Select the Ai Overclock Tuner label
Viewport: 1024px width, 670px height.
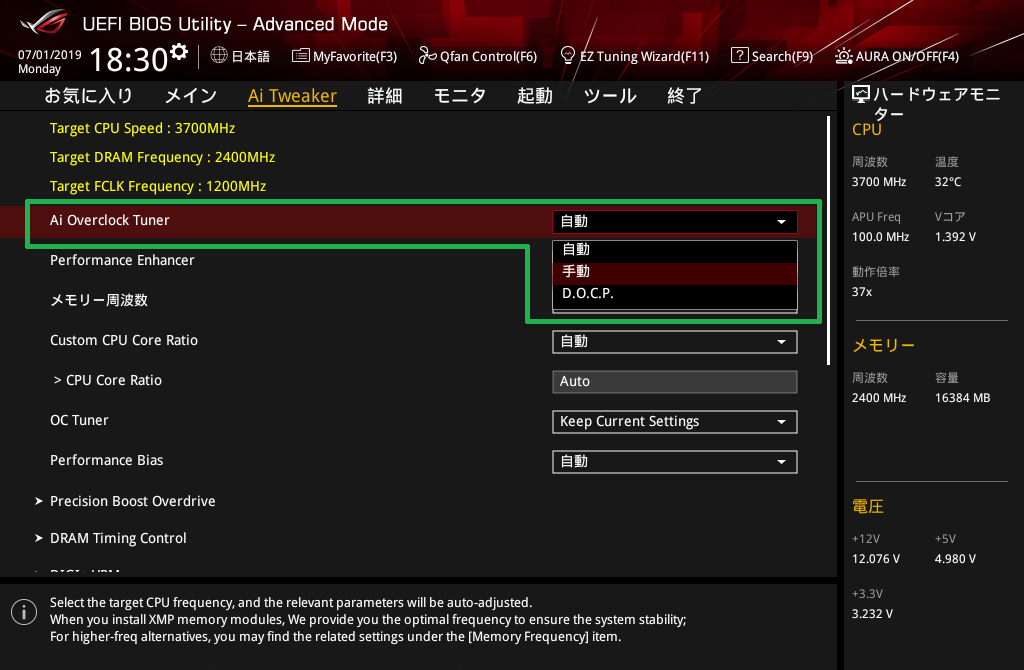point(110,221)
